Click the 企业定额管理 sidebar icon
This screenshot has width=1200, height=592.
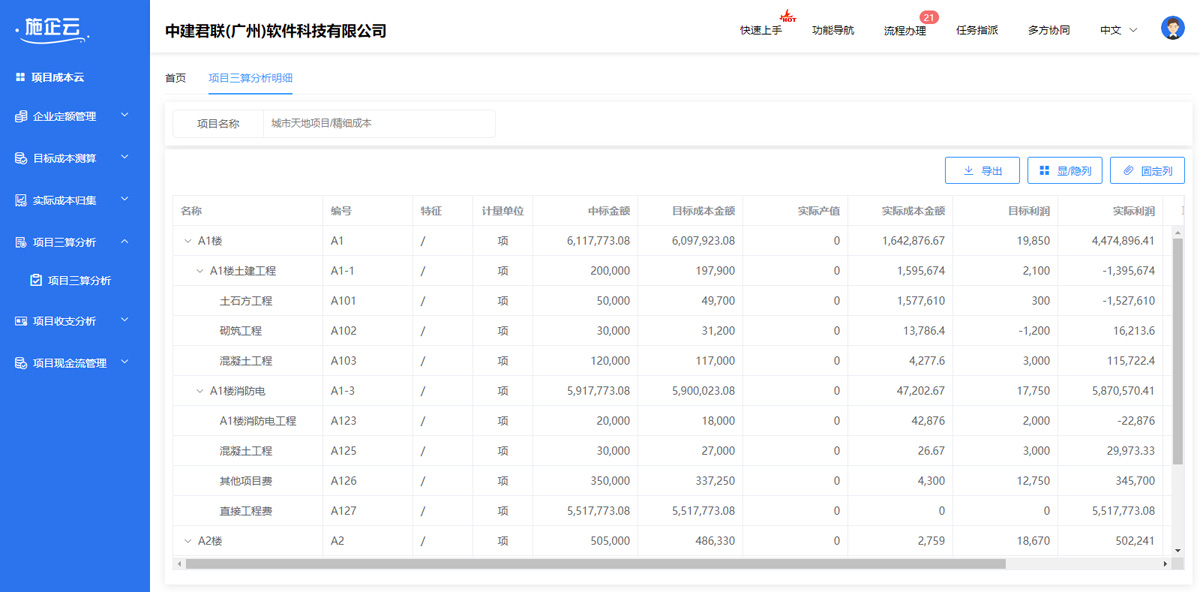(21, 117)
